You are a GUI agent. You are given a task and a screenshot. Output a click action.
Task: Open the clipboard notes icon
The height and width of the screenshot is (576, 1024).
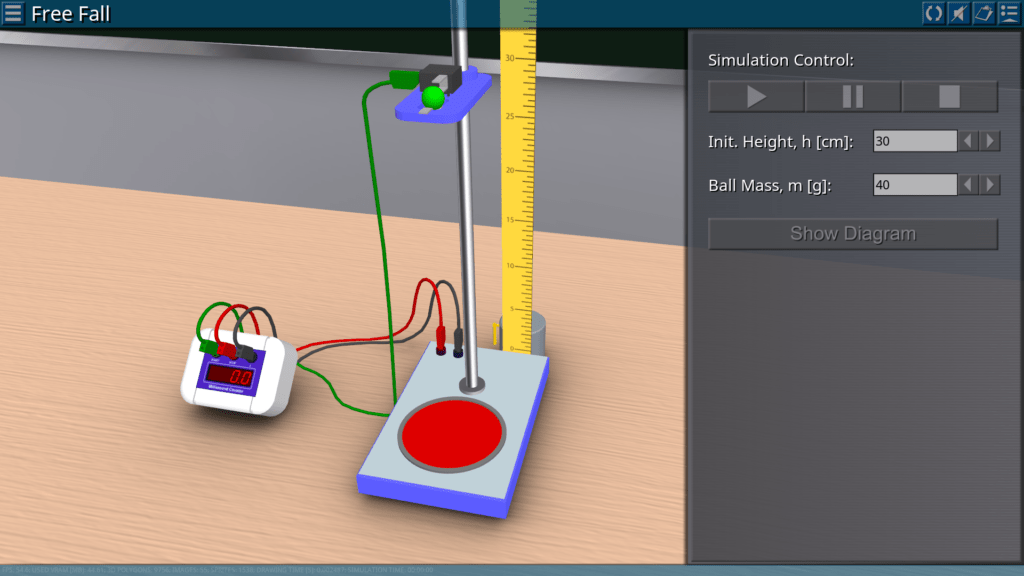tap(983, 13)
